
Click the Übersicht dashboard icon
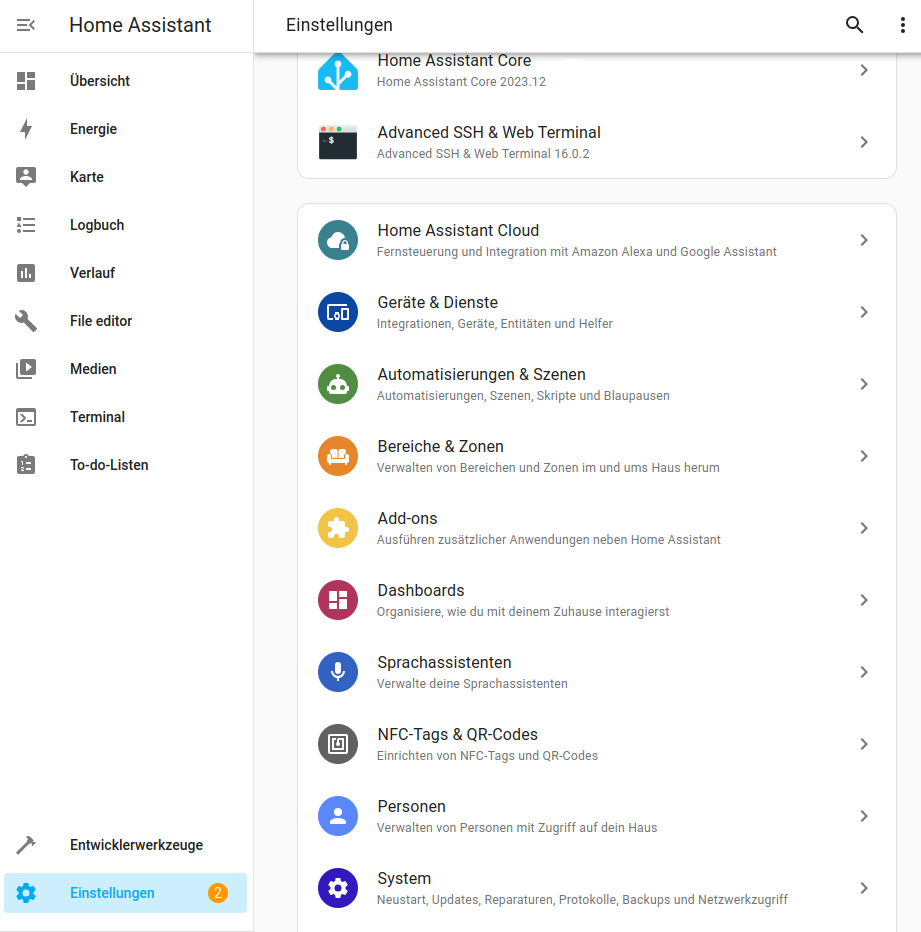pyautogui.click(x=26, y=81)
